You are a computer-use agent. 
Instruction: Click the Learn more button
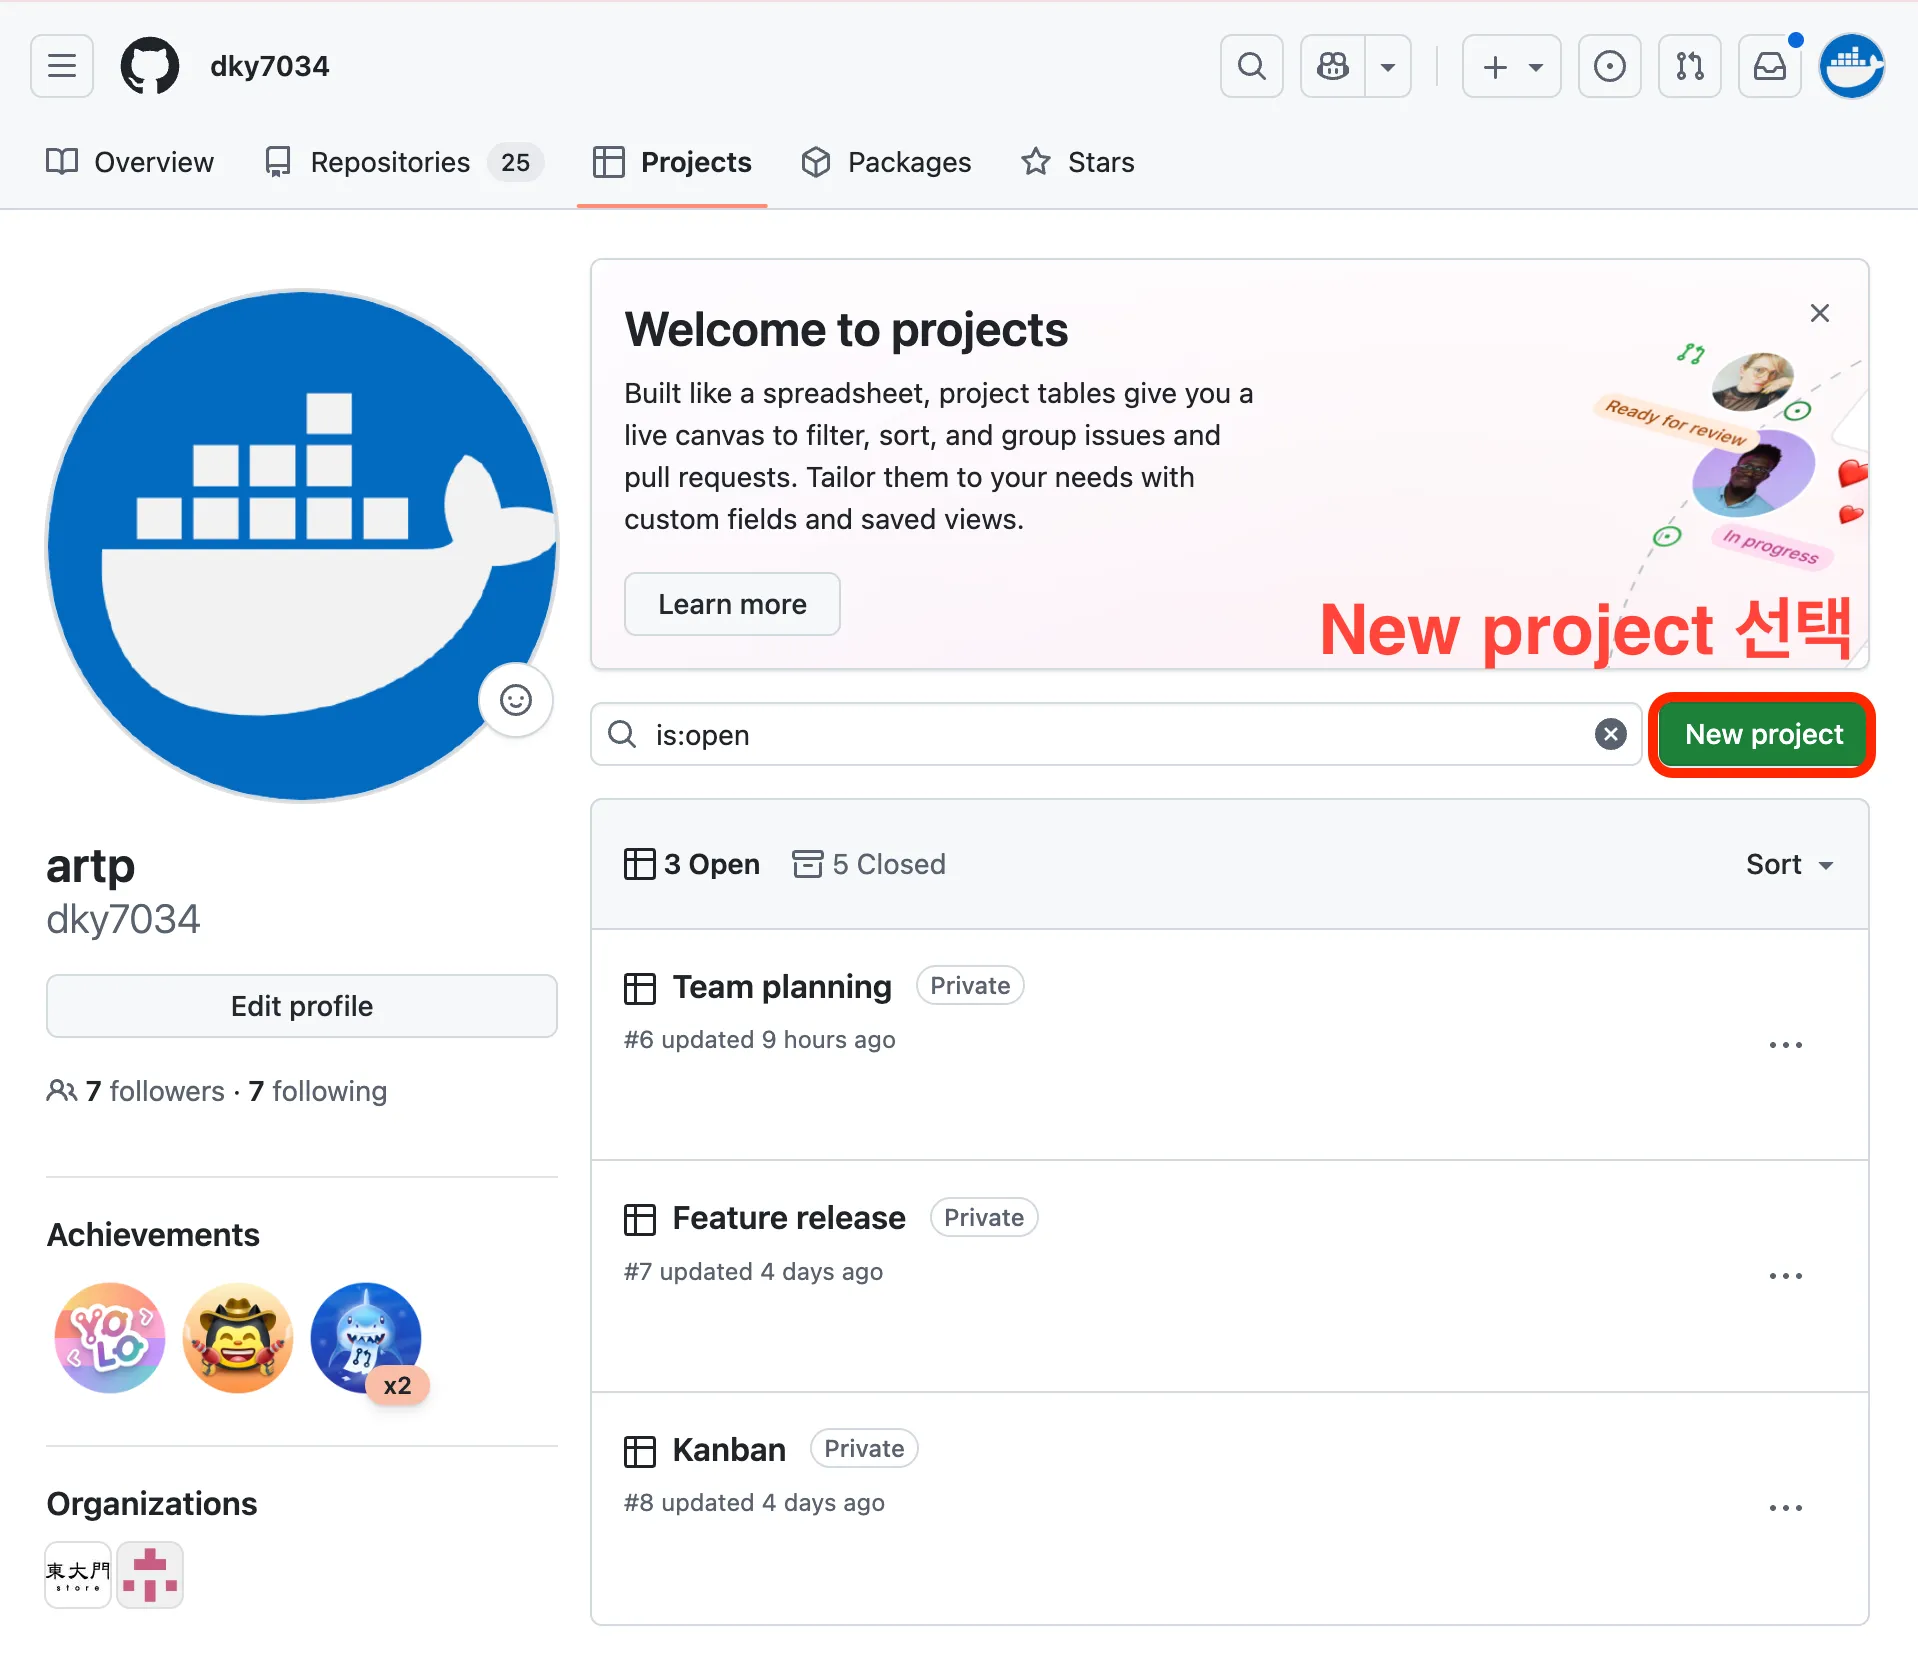tap(732, 604)
